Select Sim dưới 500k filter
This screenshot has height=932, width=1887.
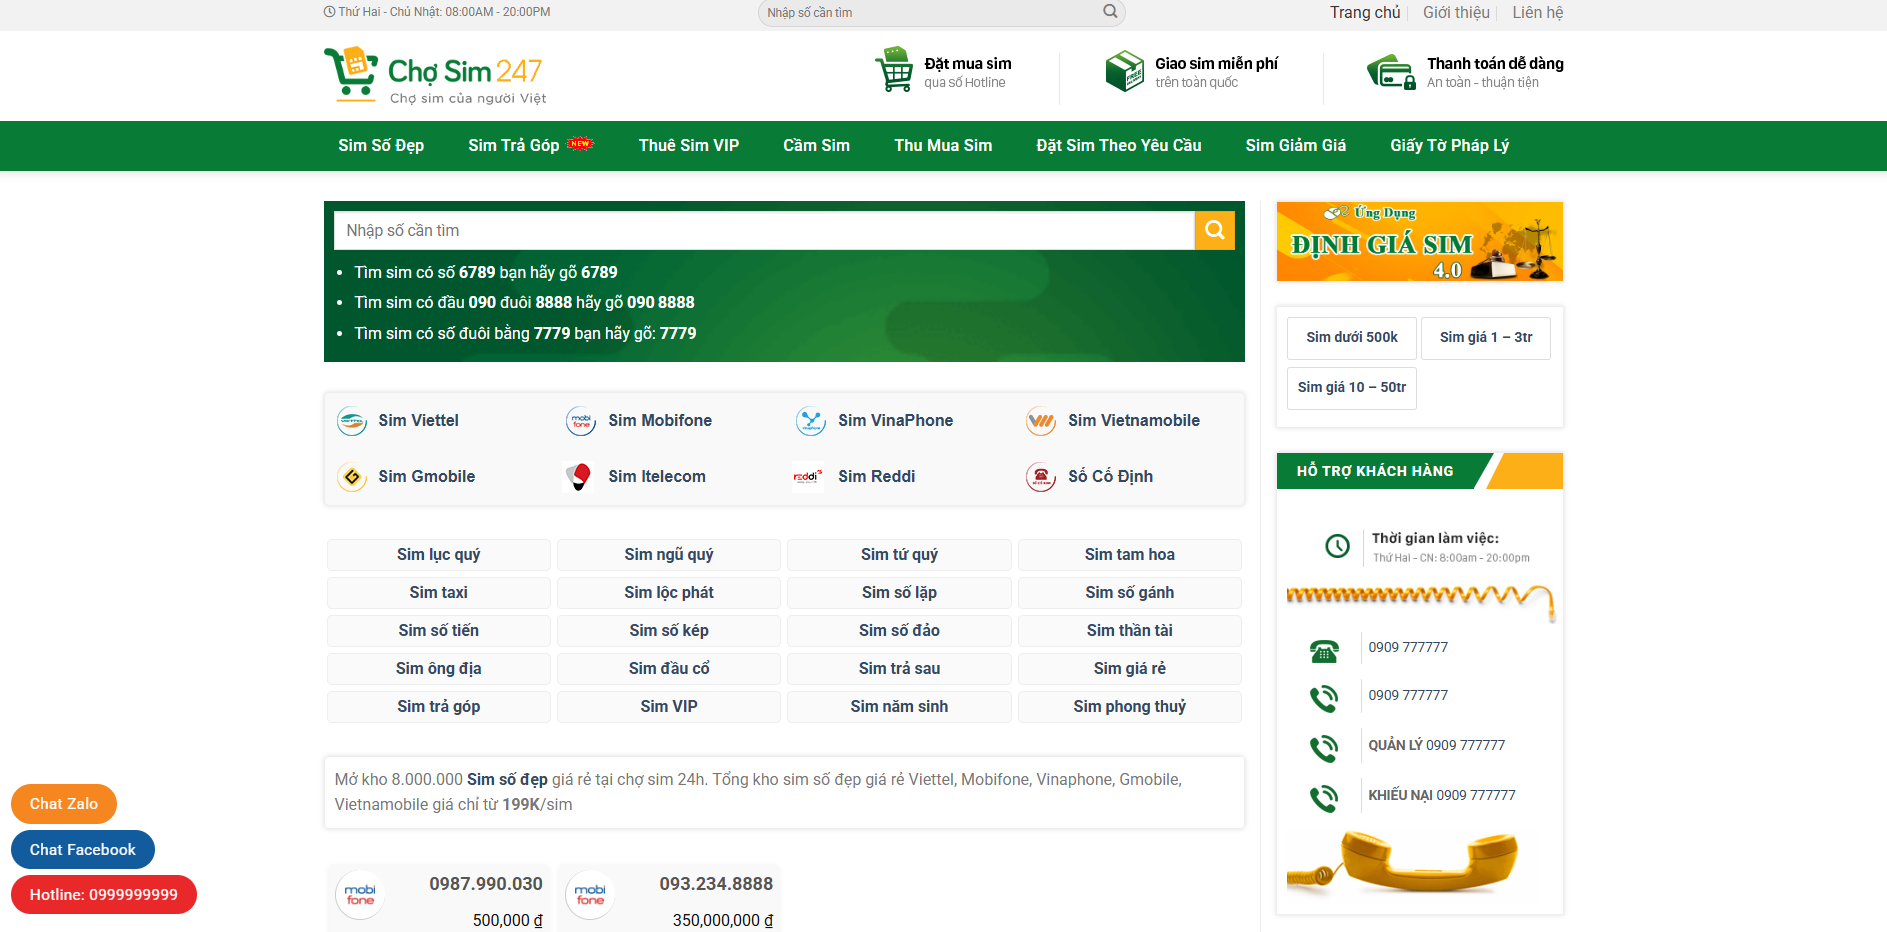point(1352,338)
